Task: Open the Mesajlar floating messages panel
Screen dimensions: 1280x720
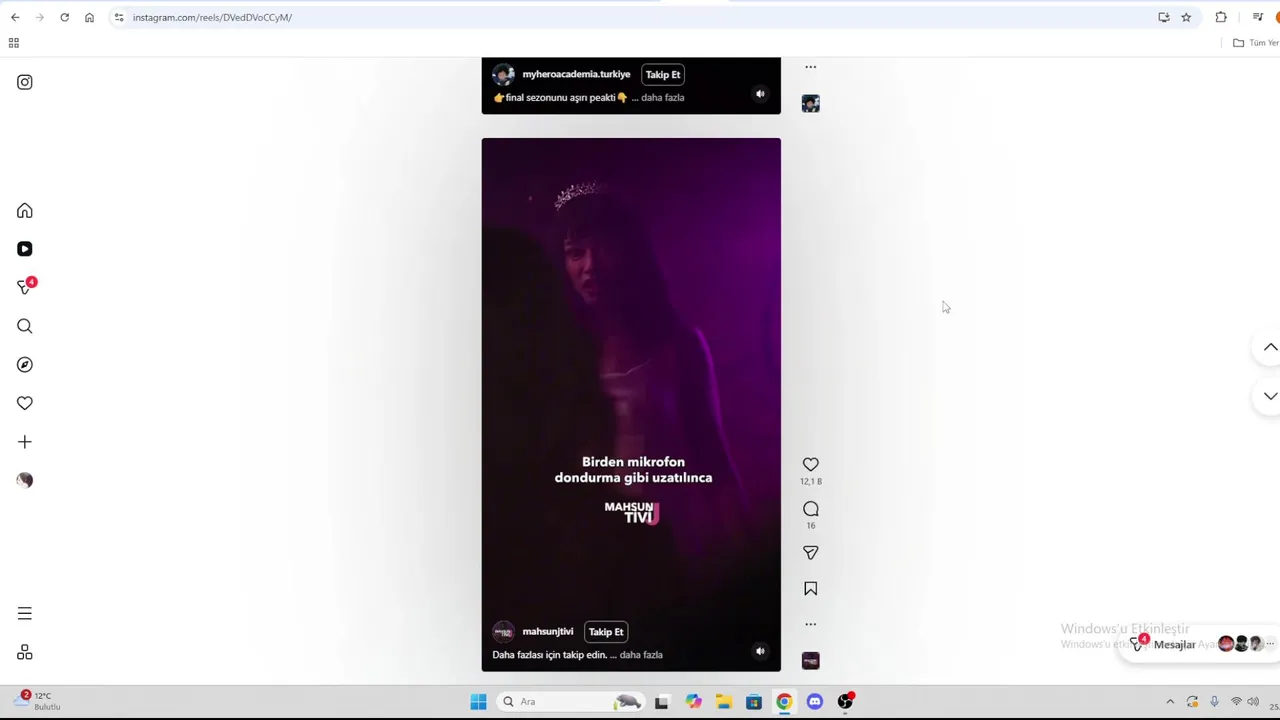Action: click(x=1200, y=645)
